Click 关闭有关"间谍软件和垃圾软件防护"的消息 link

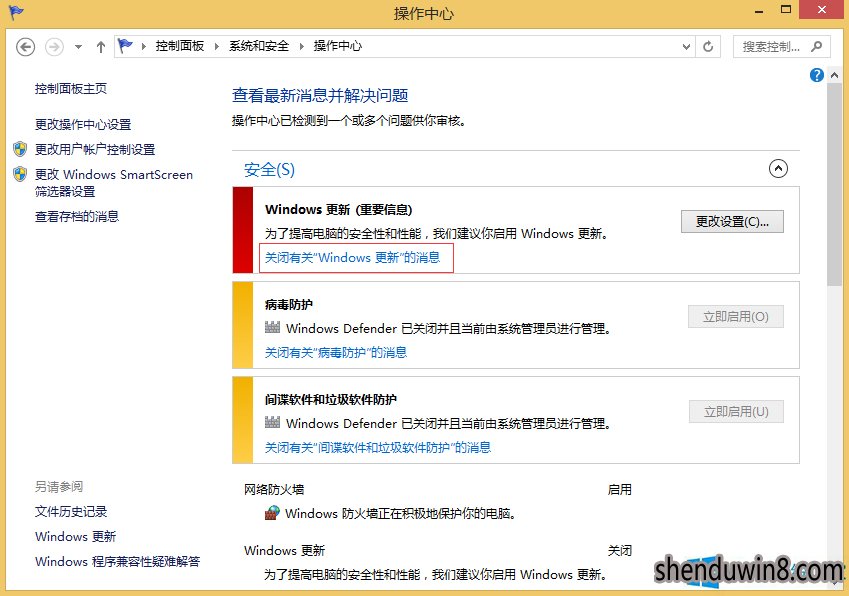point(377,448)
